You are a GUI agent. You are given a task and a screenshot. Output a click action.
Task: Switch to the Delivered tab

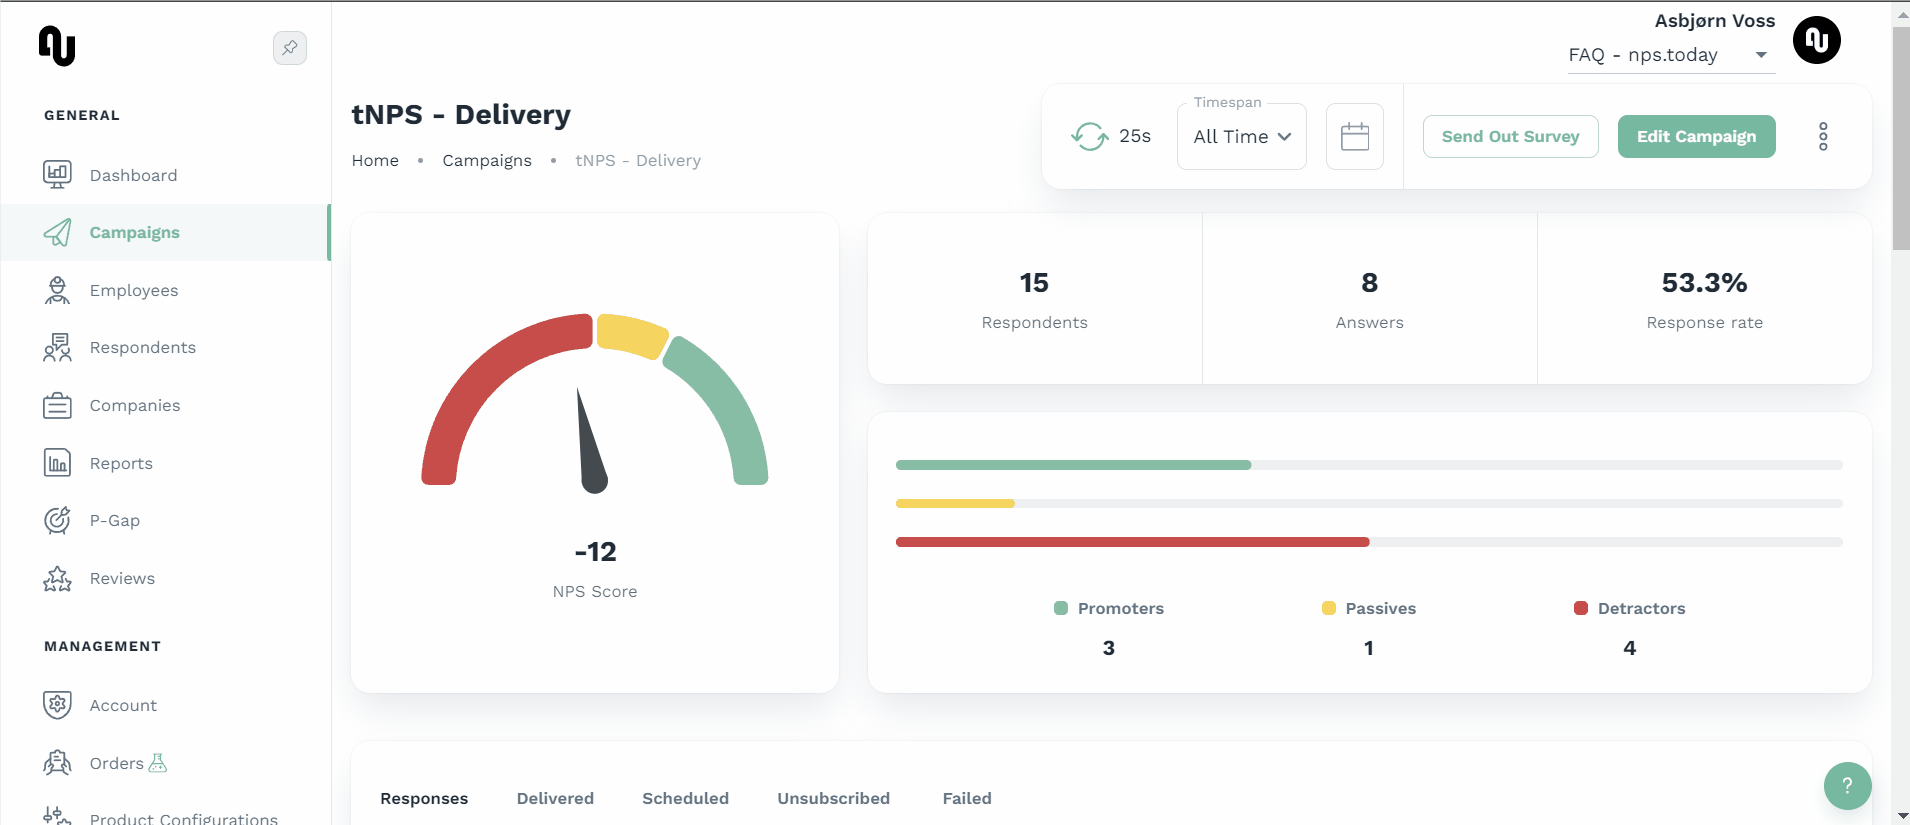click(555, 798)
